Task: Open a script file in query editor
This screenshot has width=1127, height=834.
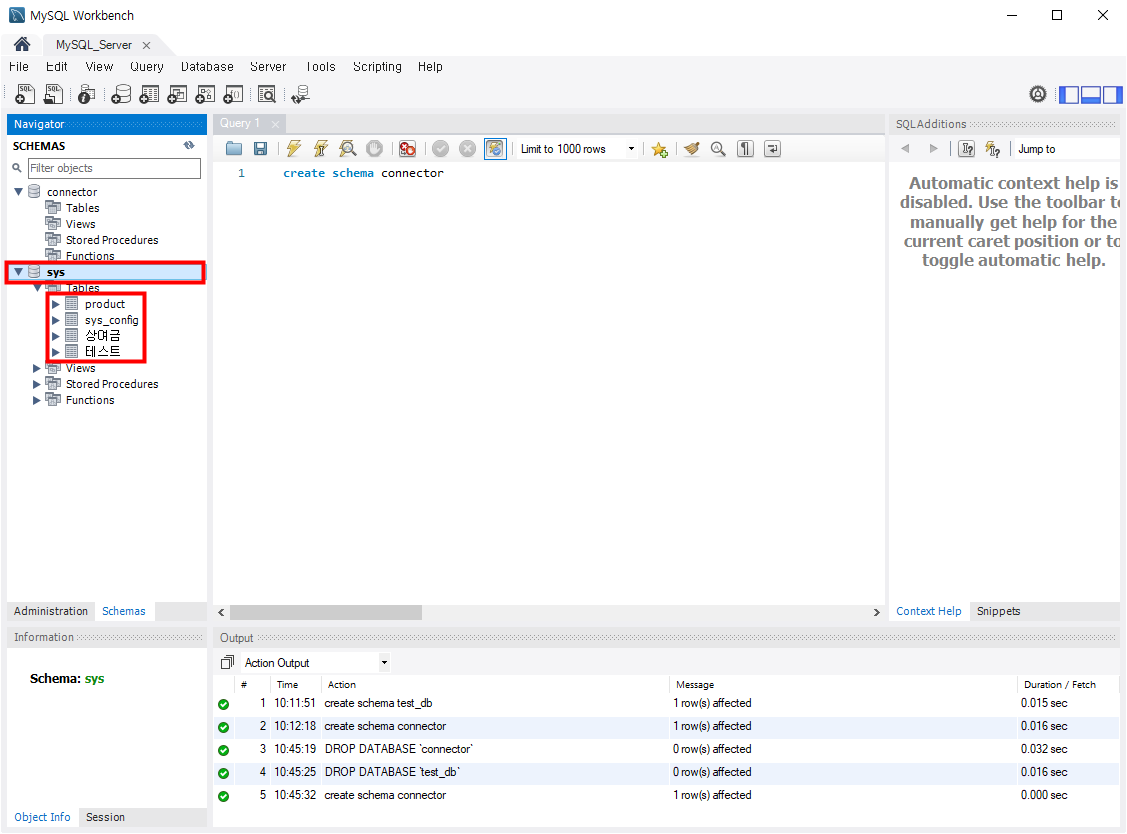Action: 234,149
